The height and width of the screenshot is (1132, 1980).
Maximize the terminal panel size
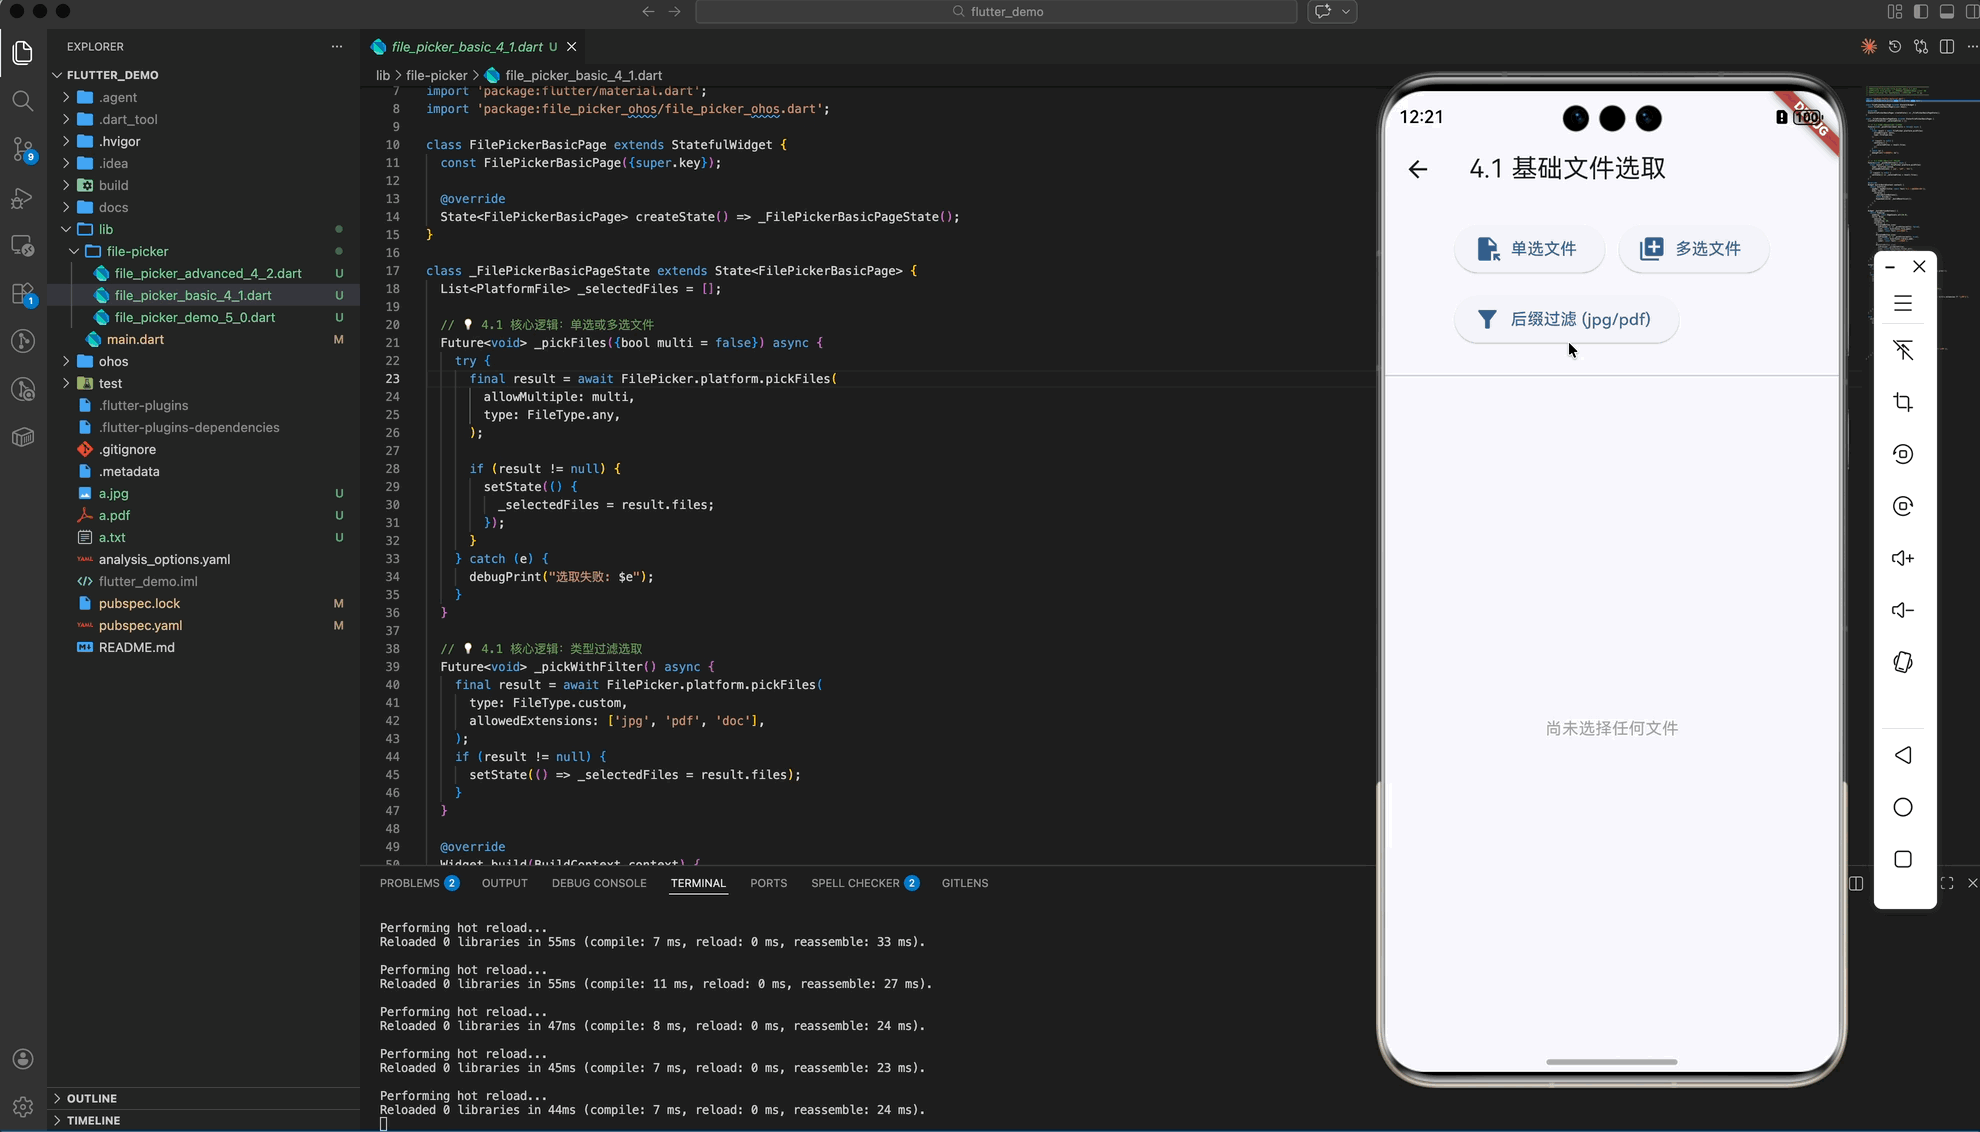click(x=1947, y=883)
